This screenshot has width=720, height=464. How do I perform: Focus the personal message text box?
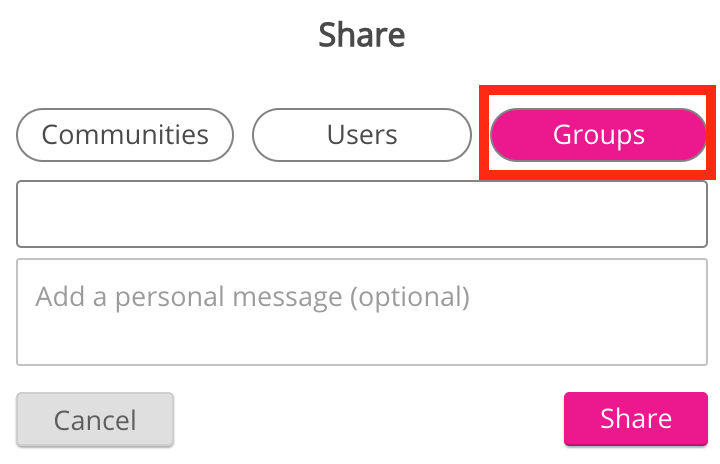361,311
